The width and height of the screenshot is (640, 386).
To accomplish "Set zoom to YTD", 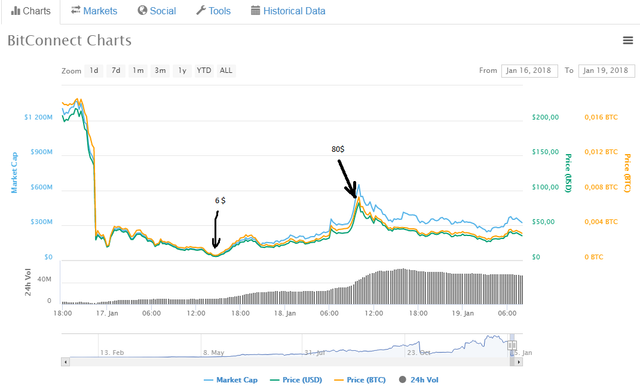I will click(204, 71).
